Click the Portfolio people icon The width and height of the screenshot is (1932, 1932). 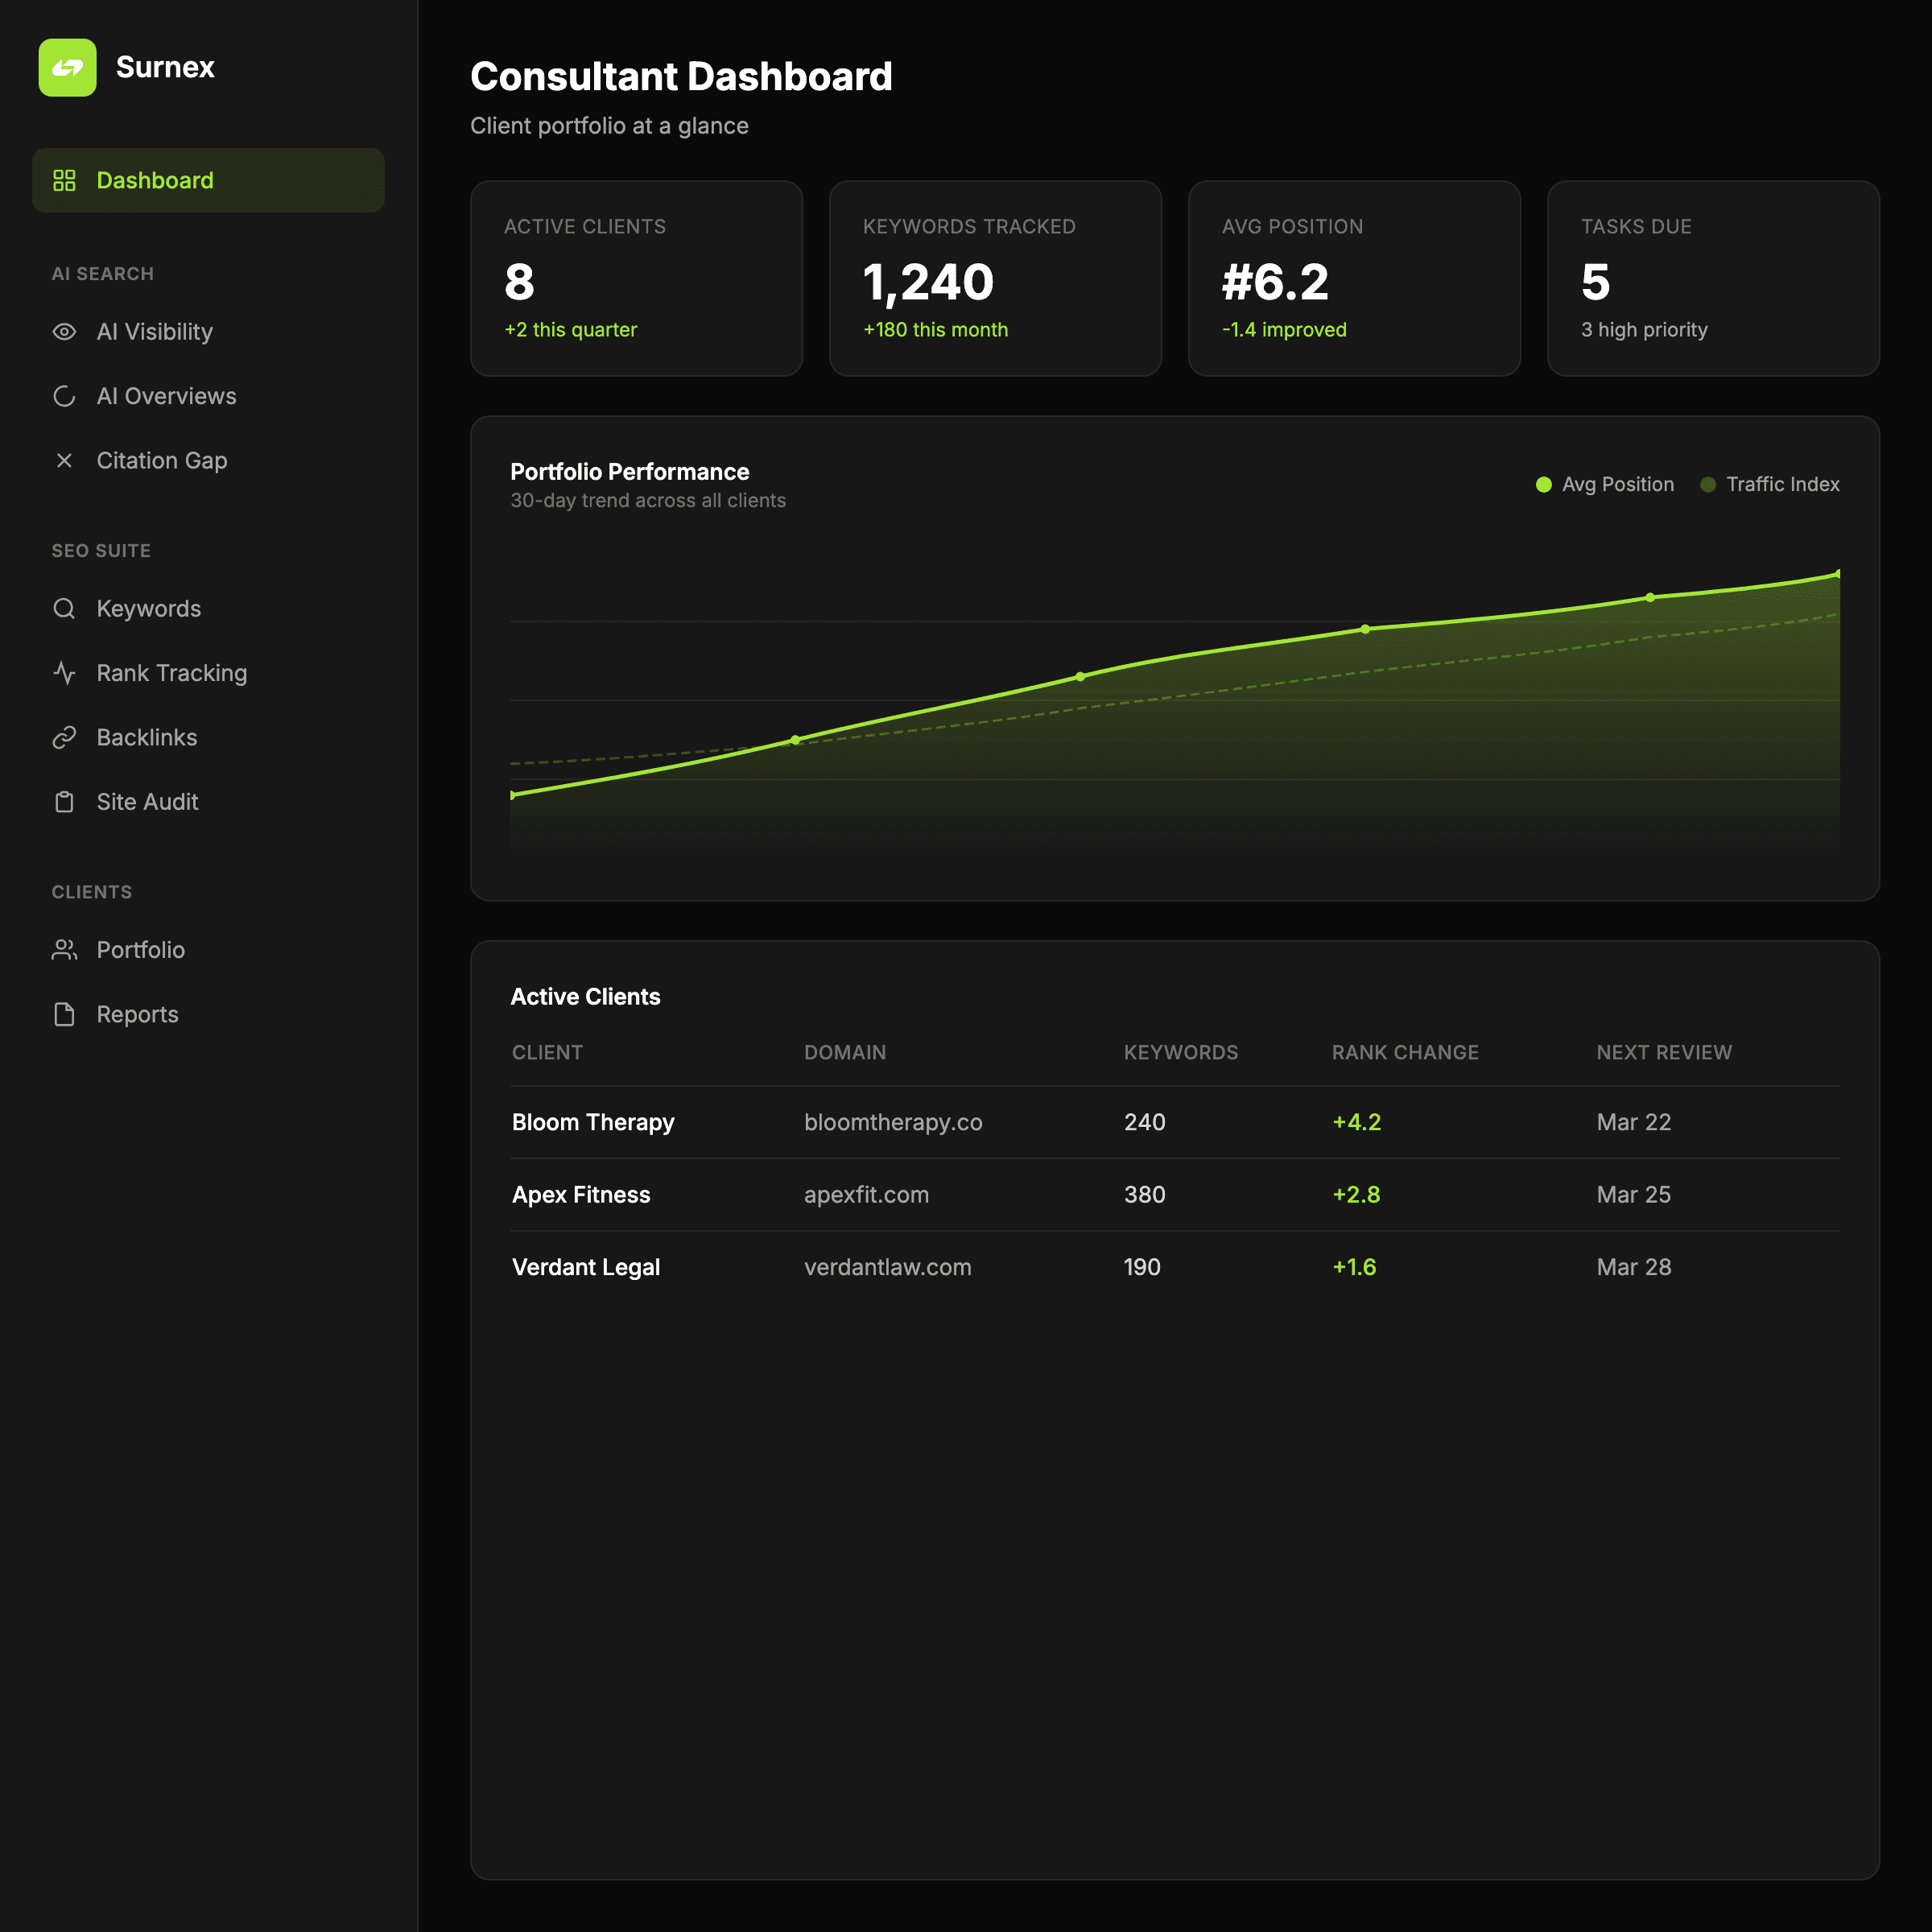[x=64, y=950]
